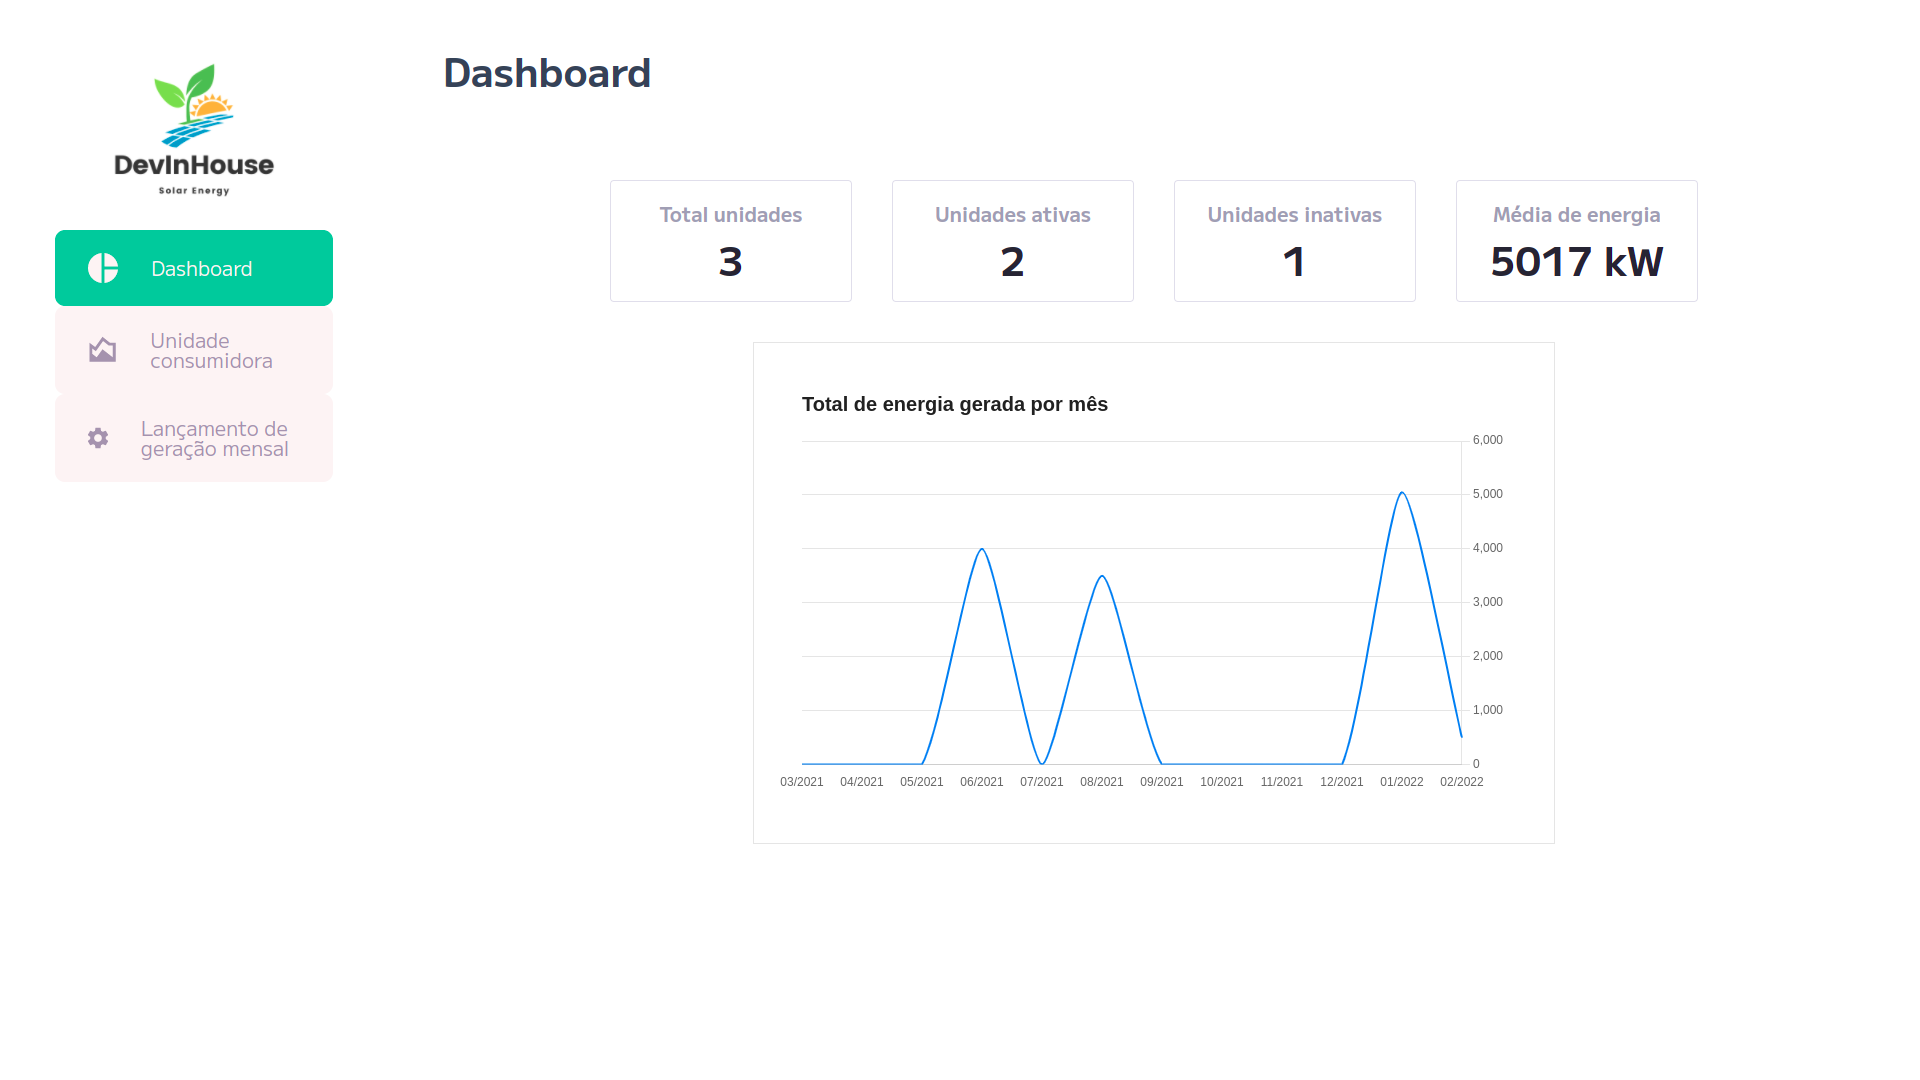Click the DevInHouse Solar Energy logo
This screenshot has width=1920, height=1080.
(x=193, y=128)
